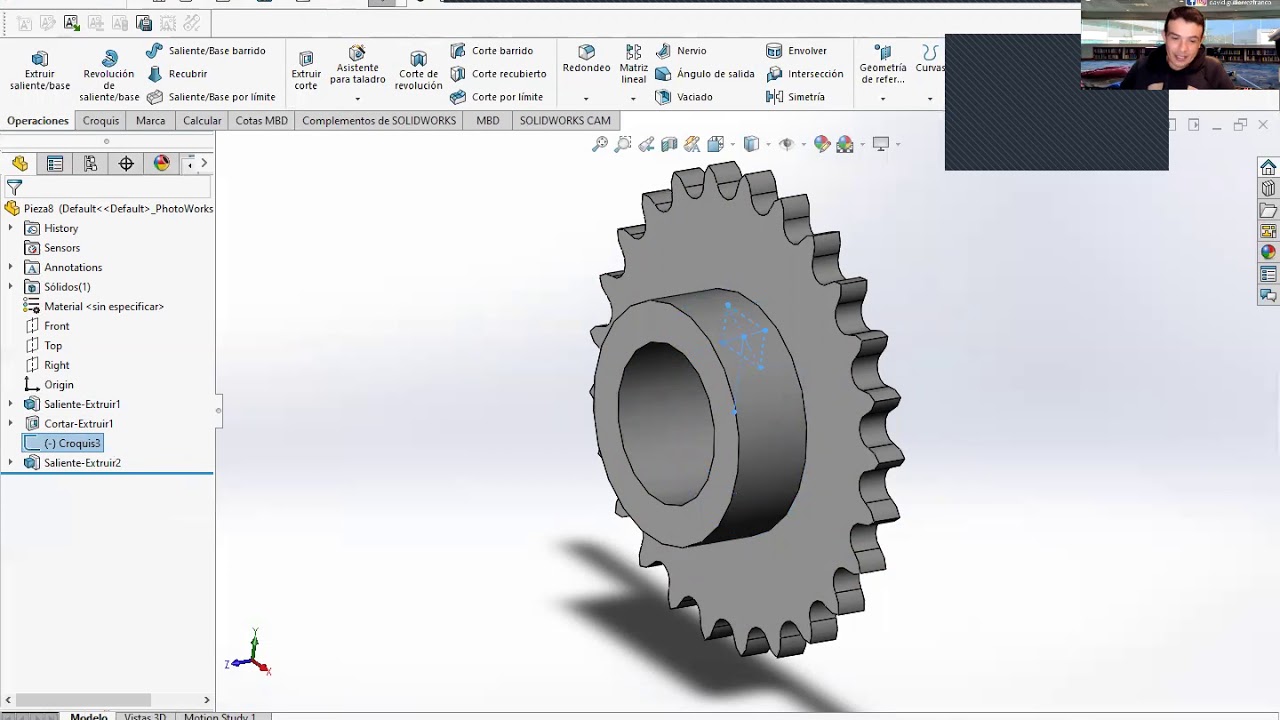Activate the Simetría mirror tool
The image size is (1280, 720).
click(x=796, y=97)
